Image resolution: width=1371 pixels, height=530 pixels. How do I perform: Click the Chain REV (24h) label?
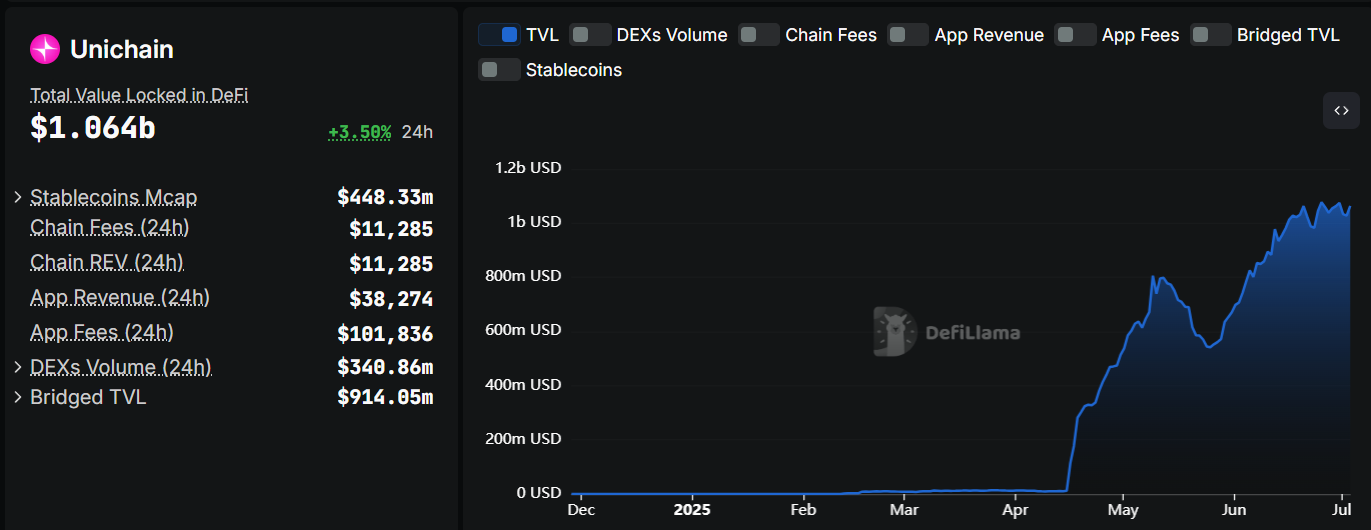[107, 263]
